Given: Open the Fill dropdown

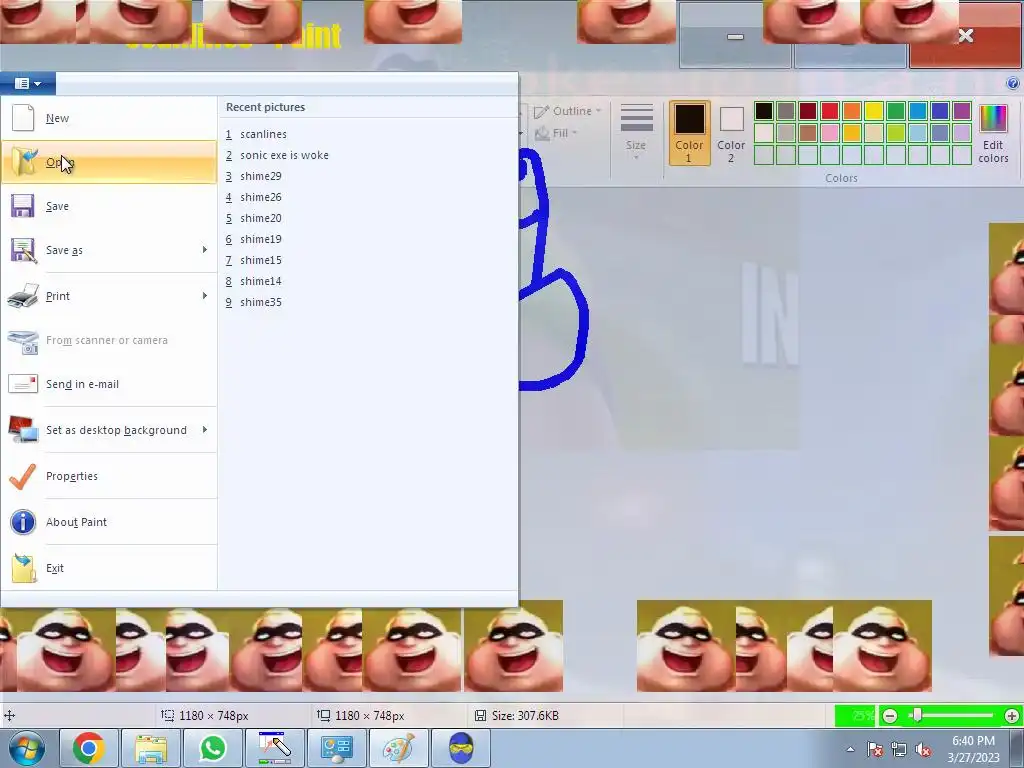Looking at the screenshot, I should (x=557, y=133).
